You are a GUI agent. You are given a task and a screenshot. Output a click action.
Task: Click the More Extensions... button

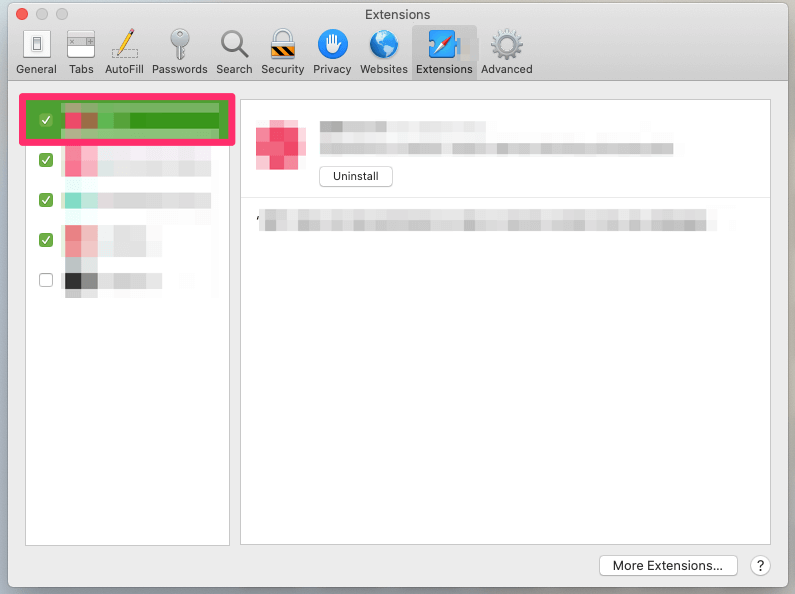(x=667, y=565)
